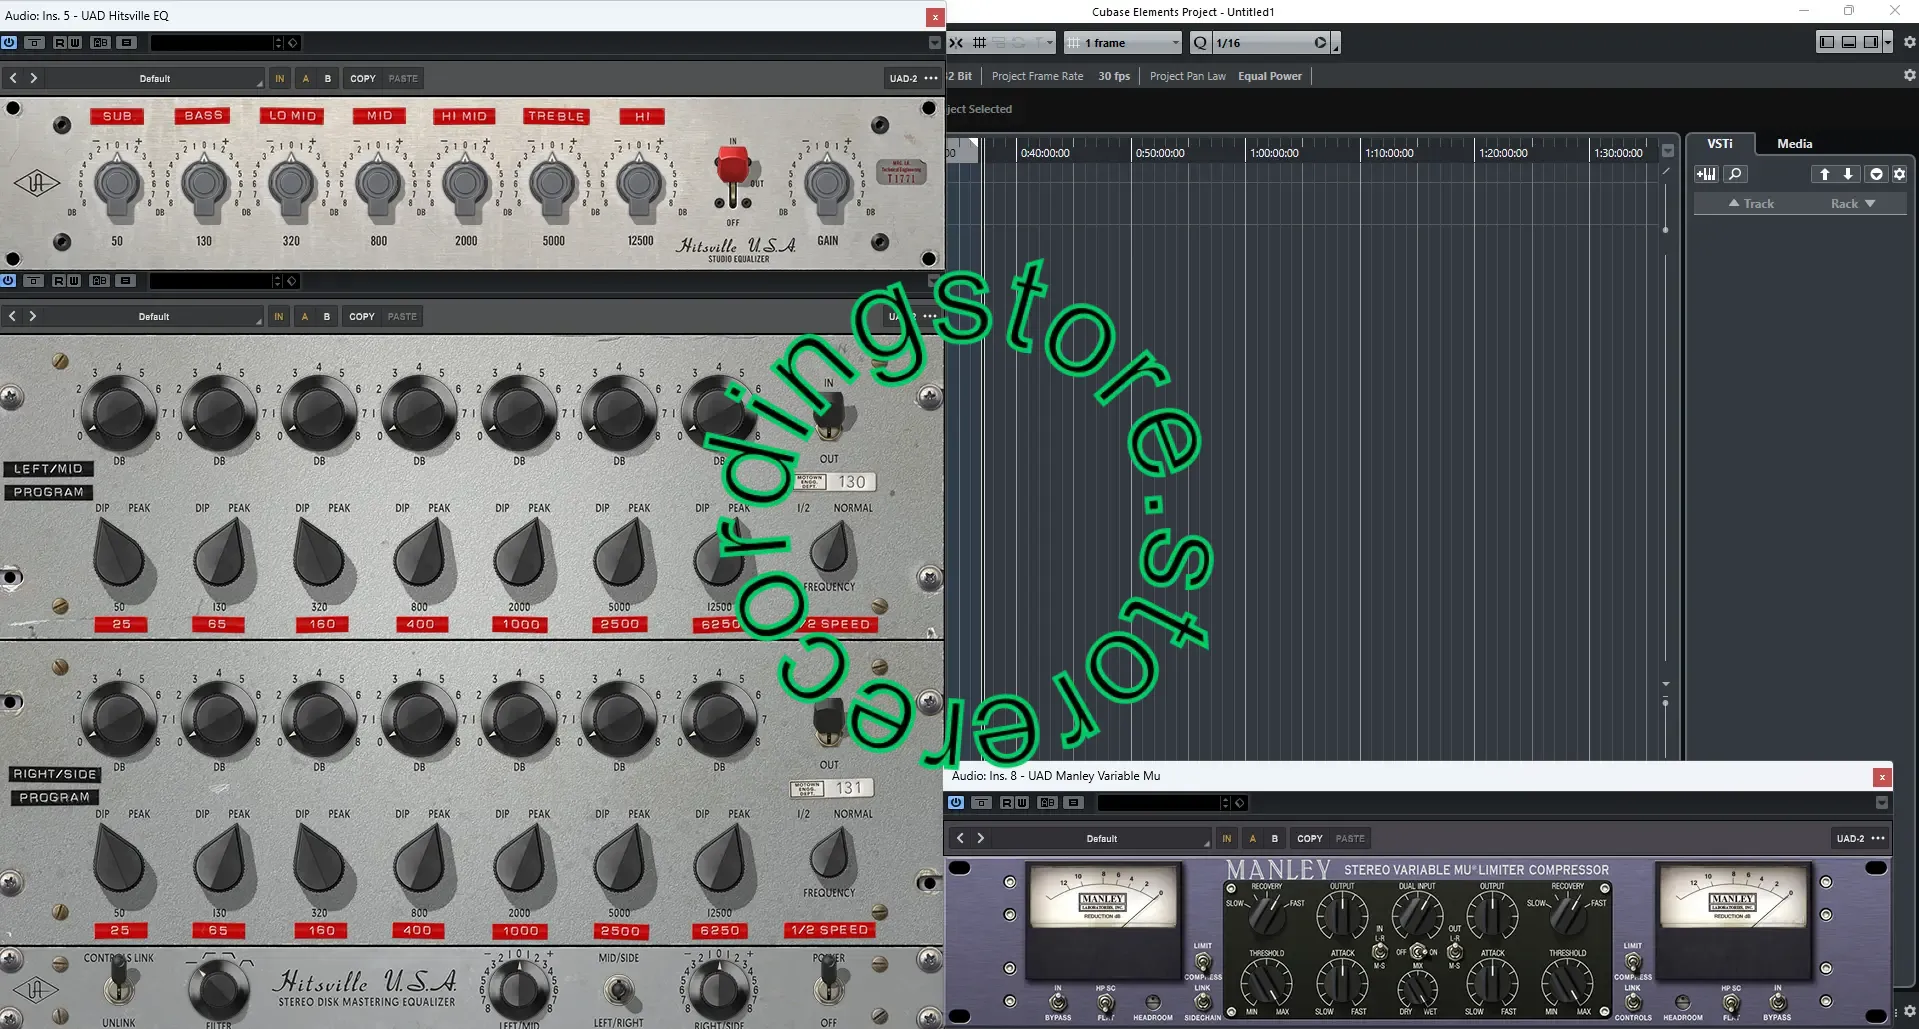Viewport: 1919px width, 1029px height.
Task: Click the LEFT/MID 25 frequency red label
Action: click(121, 624)
